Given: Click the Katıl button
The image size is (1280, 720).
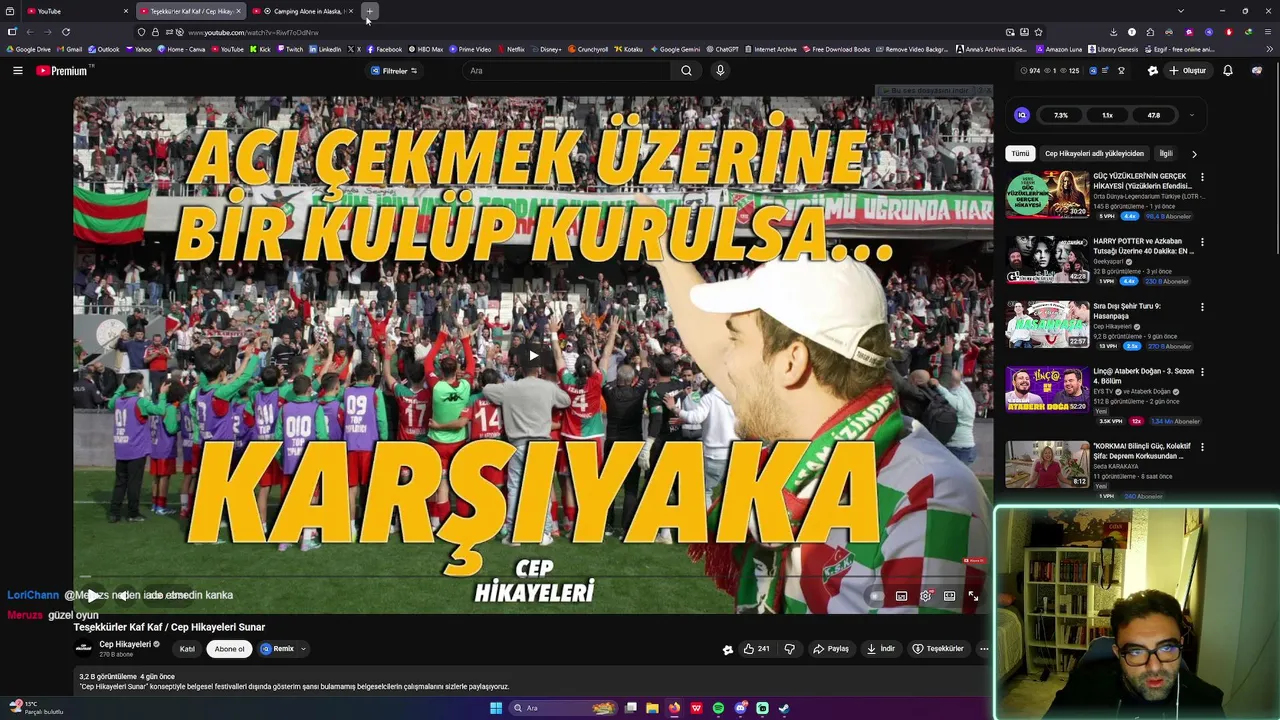Looking at the screenshot, I should tap(187, 649).
